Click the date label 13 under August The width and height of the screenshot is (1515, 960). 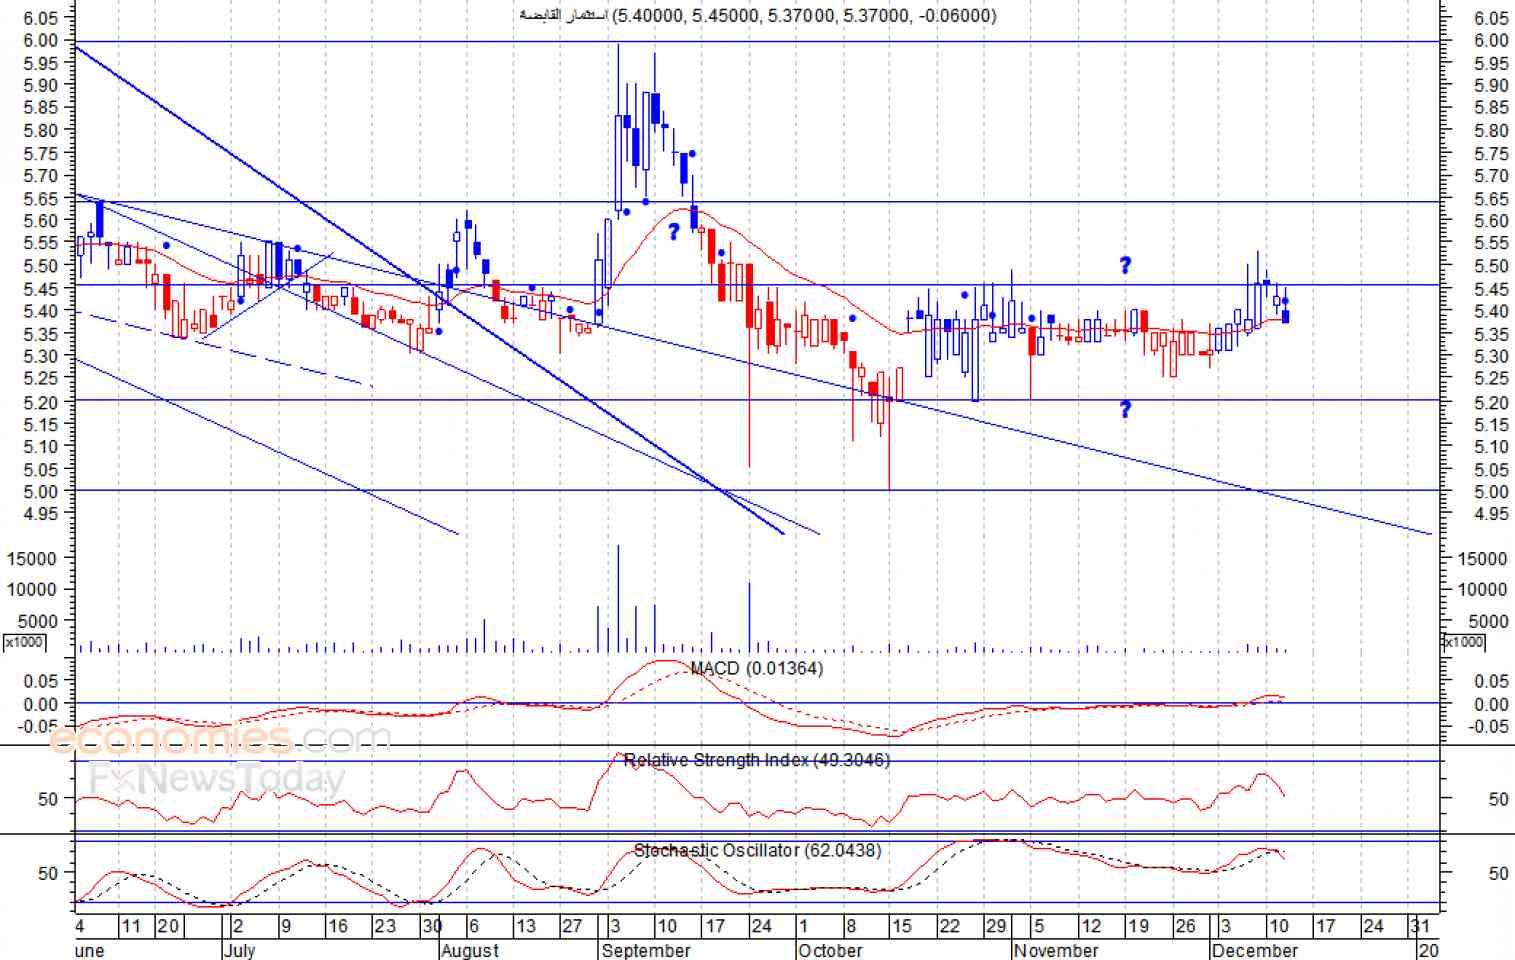(x=526, y=926)
